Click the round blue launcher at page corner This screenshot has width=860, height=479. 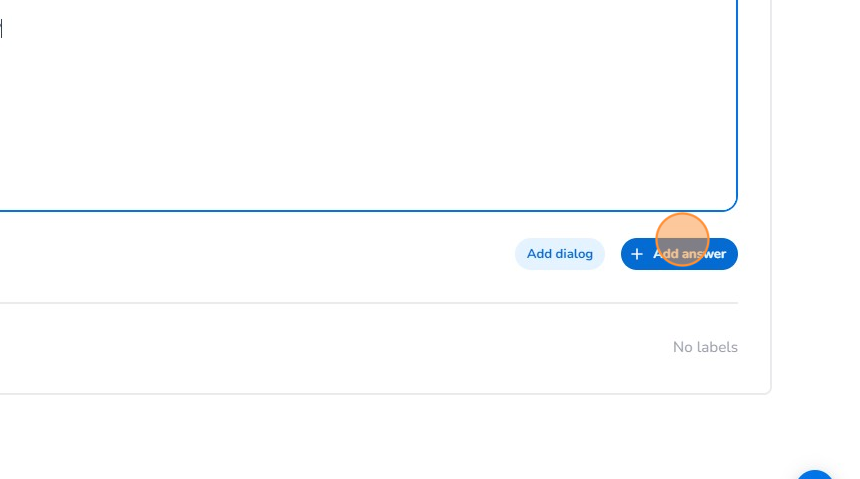(x=816, y=473)
